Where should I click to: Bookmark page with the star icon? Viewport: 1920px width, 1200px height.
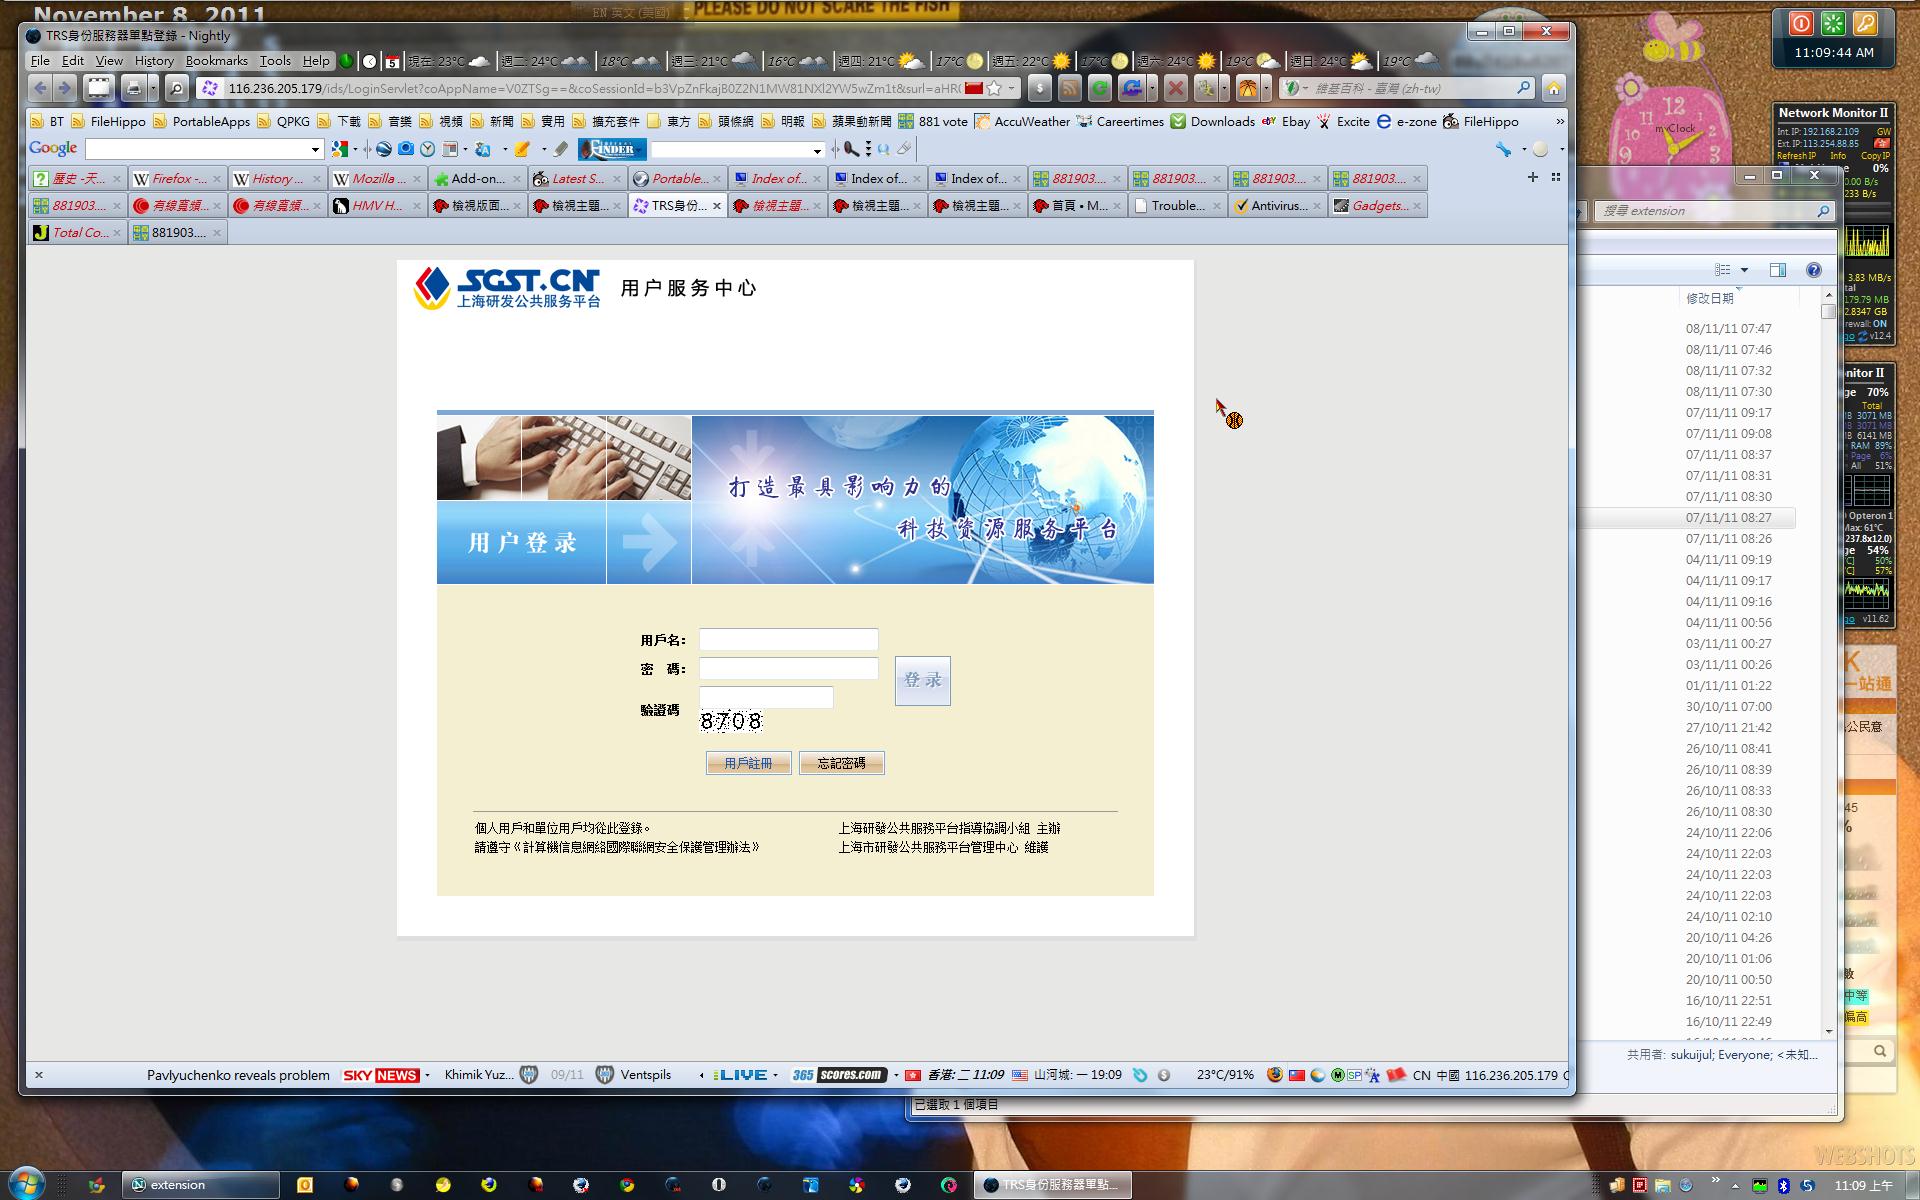point(994,88)
